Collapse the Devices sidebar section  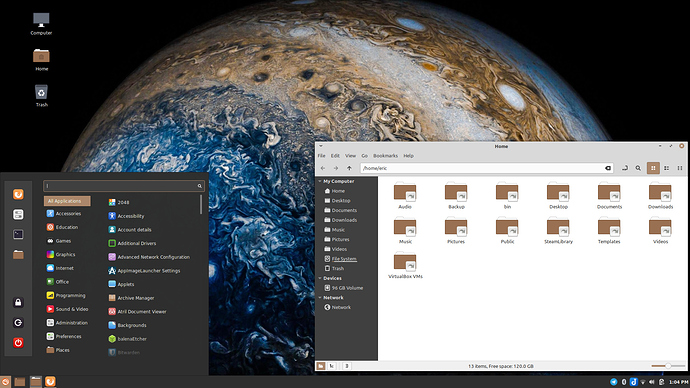point(320,278)
